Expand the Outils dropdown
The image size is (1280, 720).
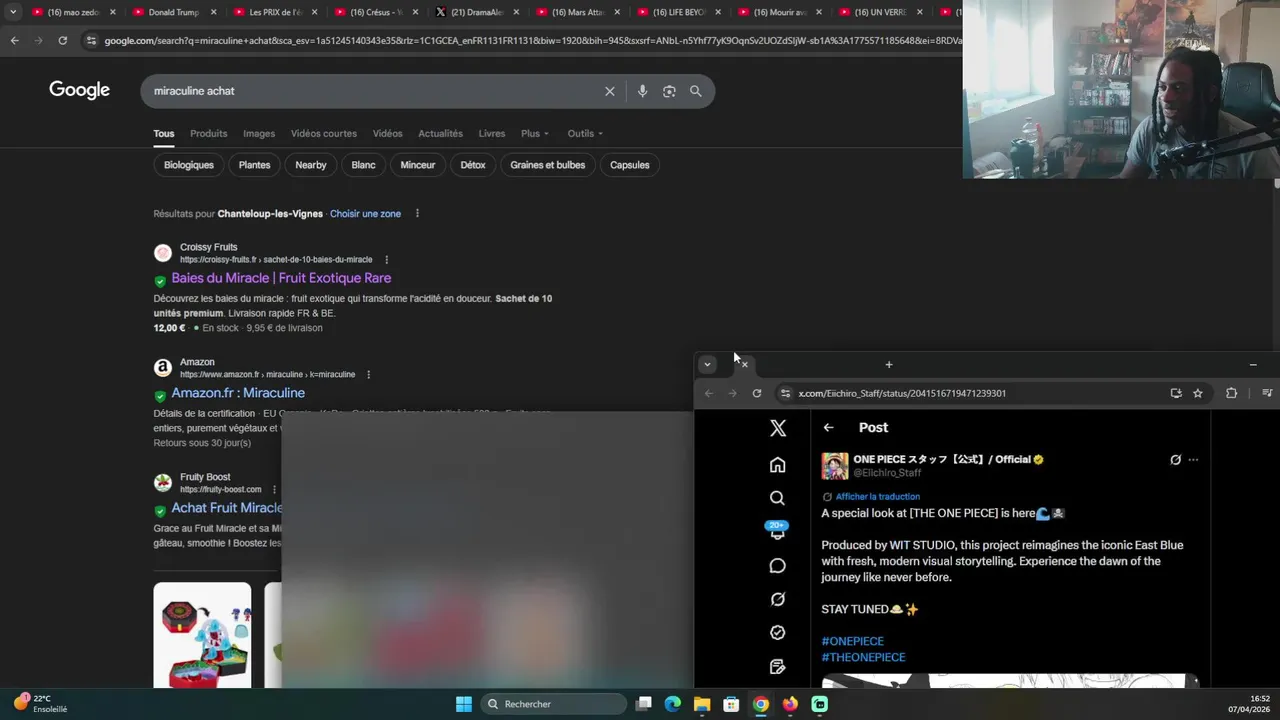point(585,133)
